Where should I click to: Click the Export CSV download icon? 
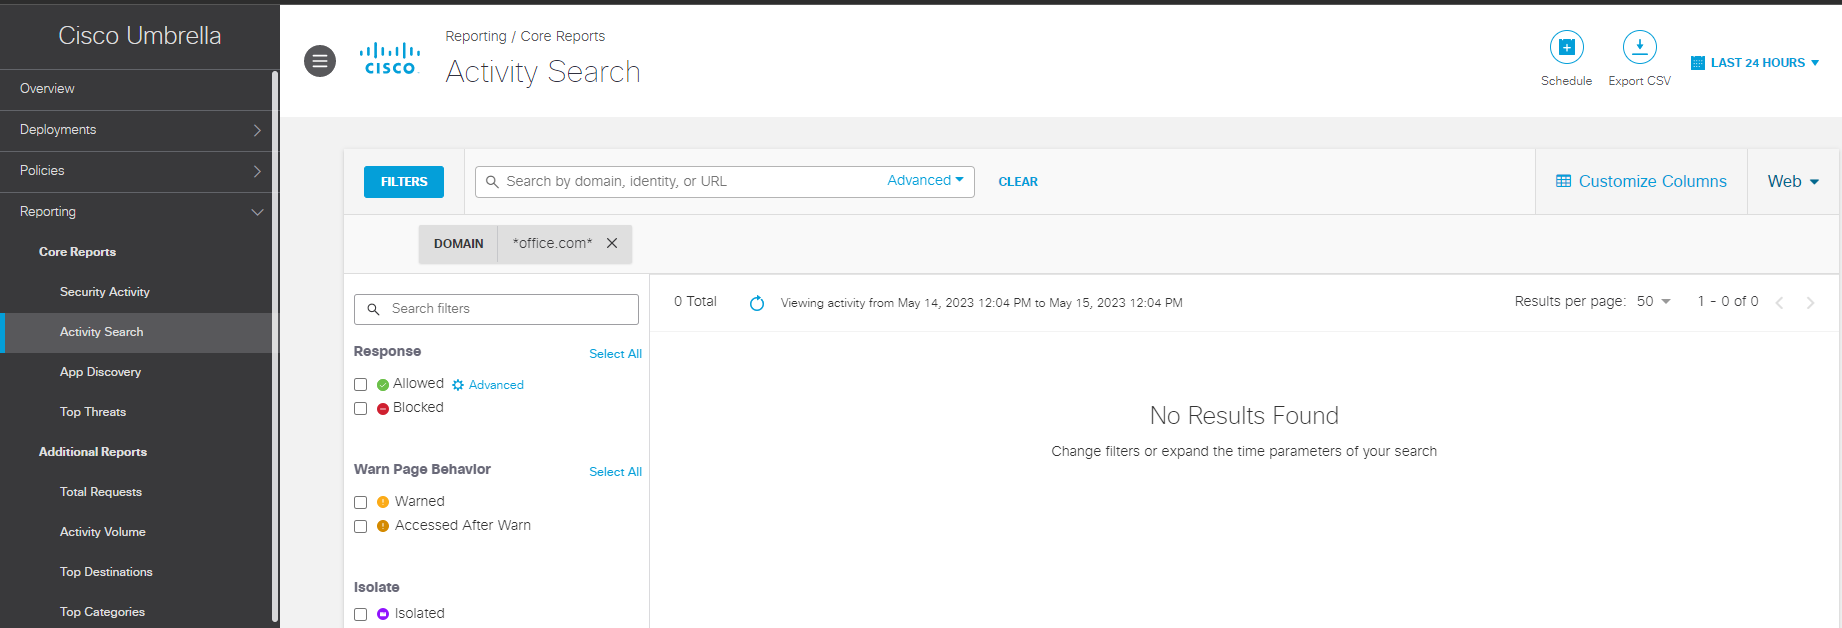click(x=1639, y=47)
